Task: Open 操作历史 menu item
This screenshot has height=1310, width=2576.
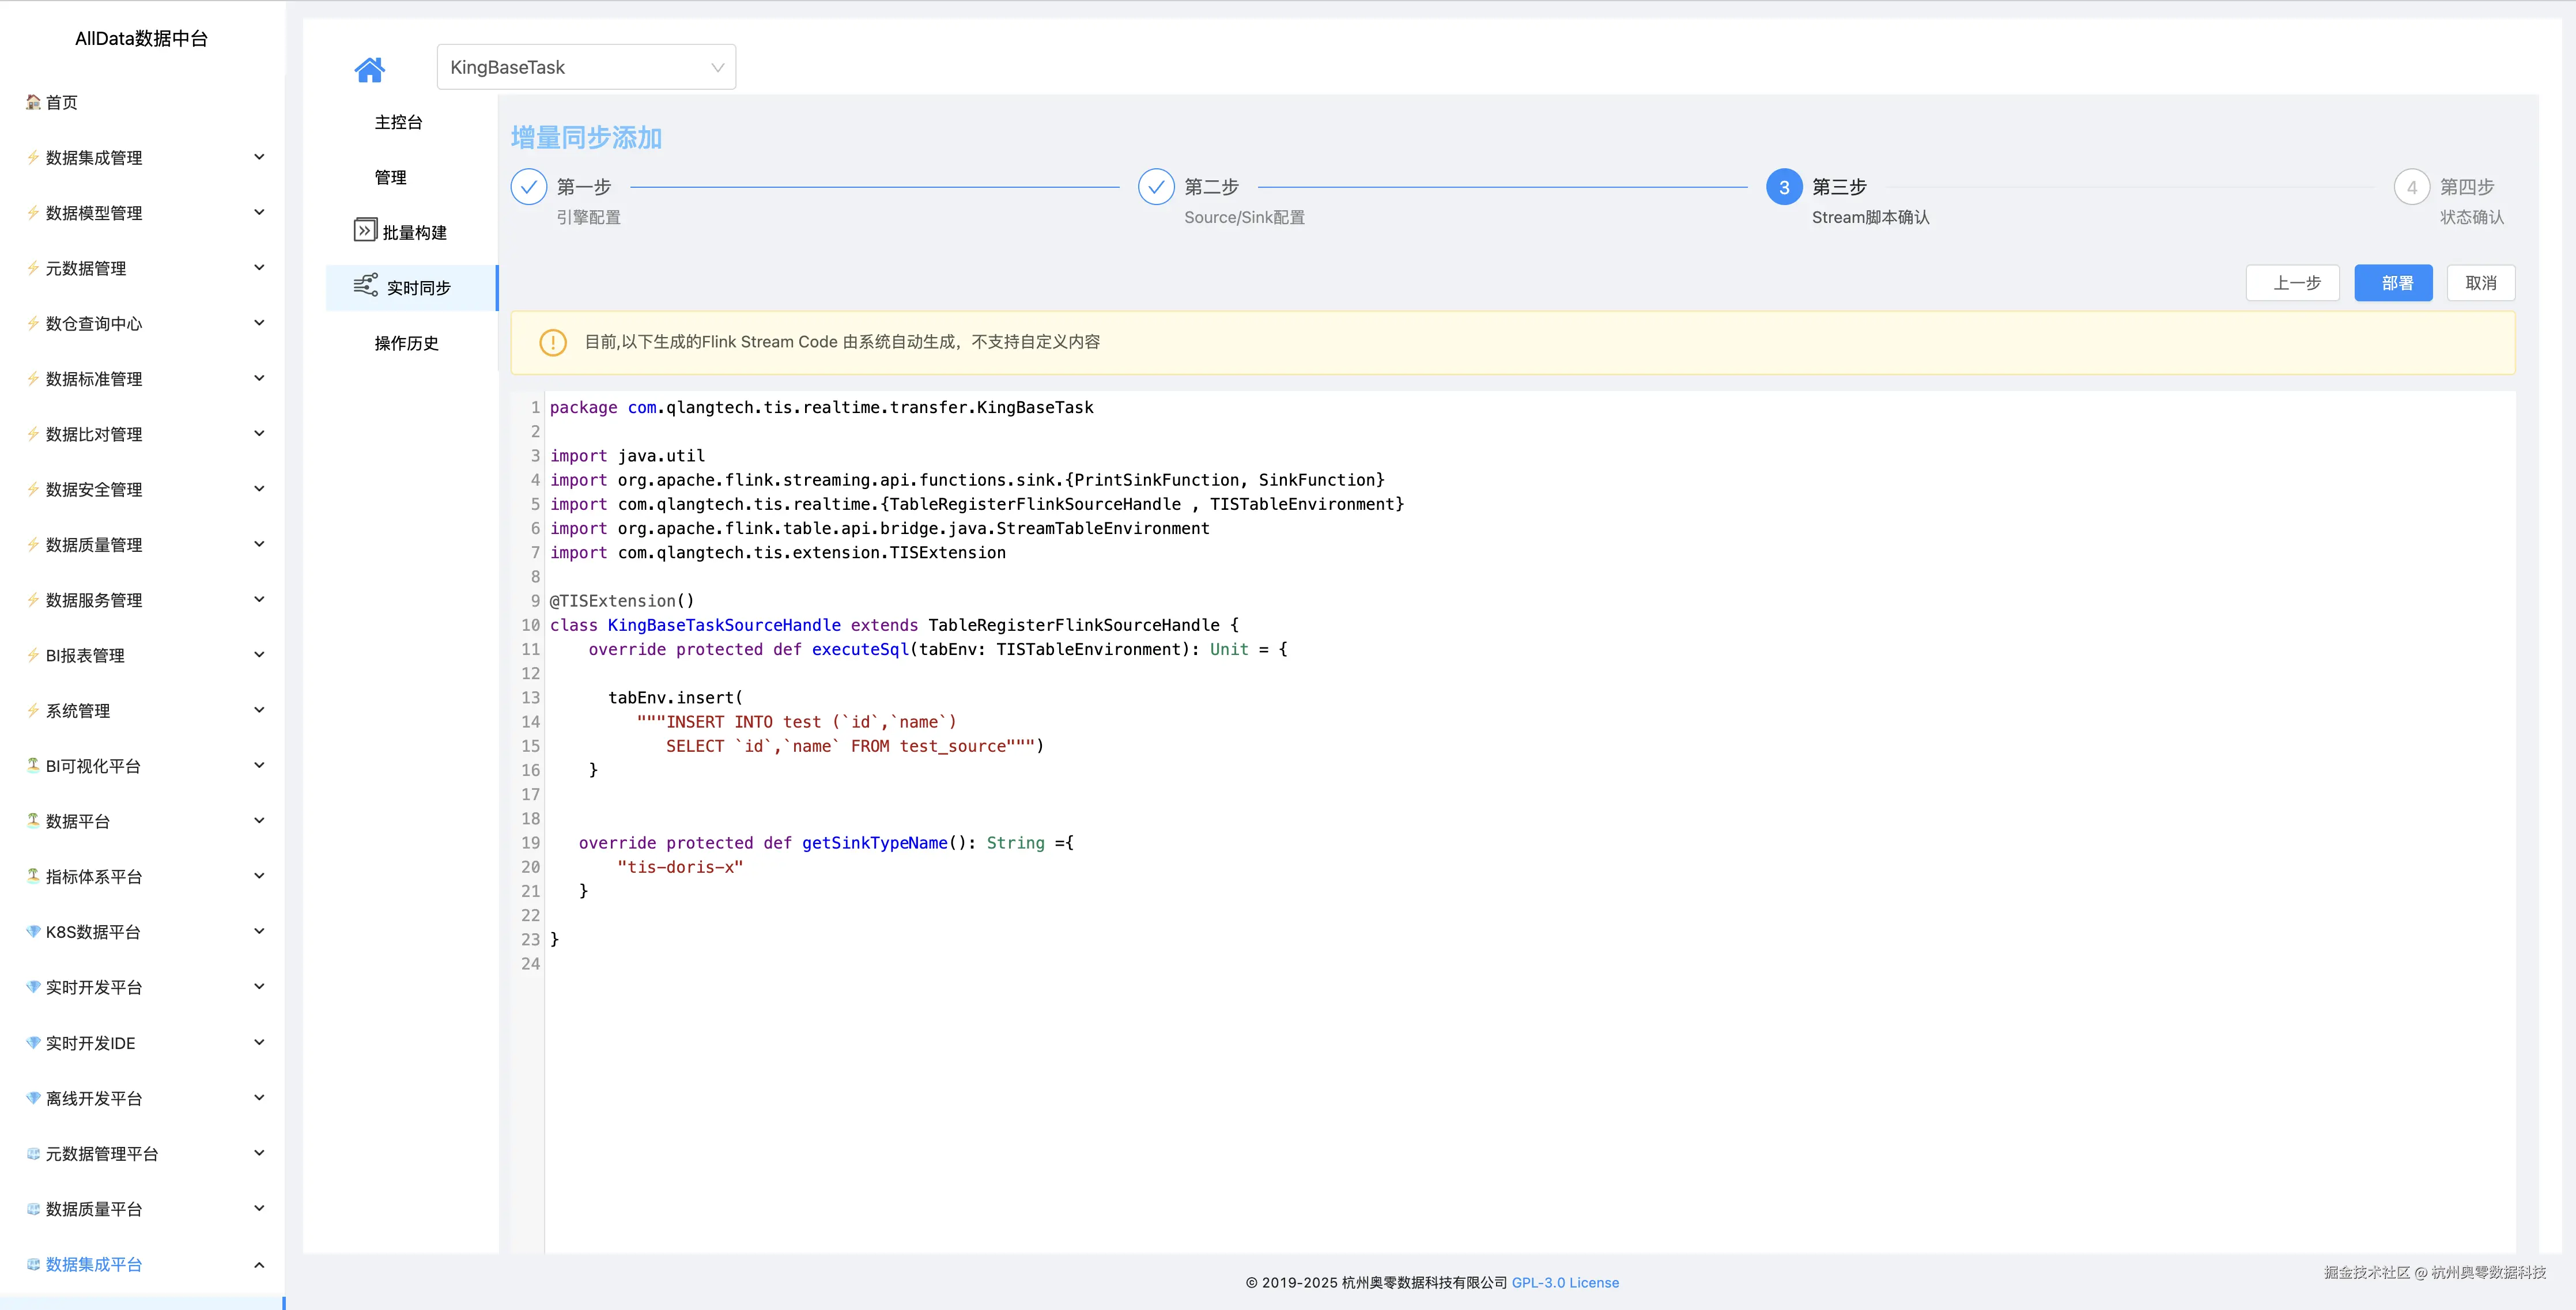Action: pos(406,343)
